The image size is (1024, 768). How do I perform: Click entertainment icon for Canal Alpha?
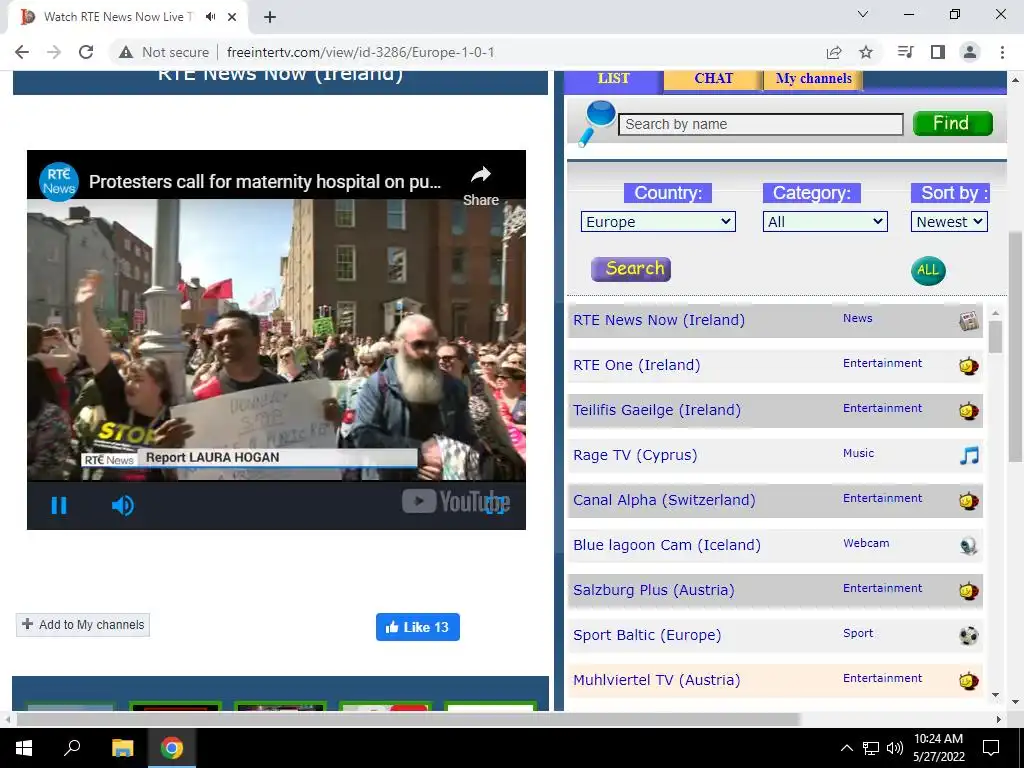(x=968, y=501)
